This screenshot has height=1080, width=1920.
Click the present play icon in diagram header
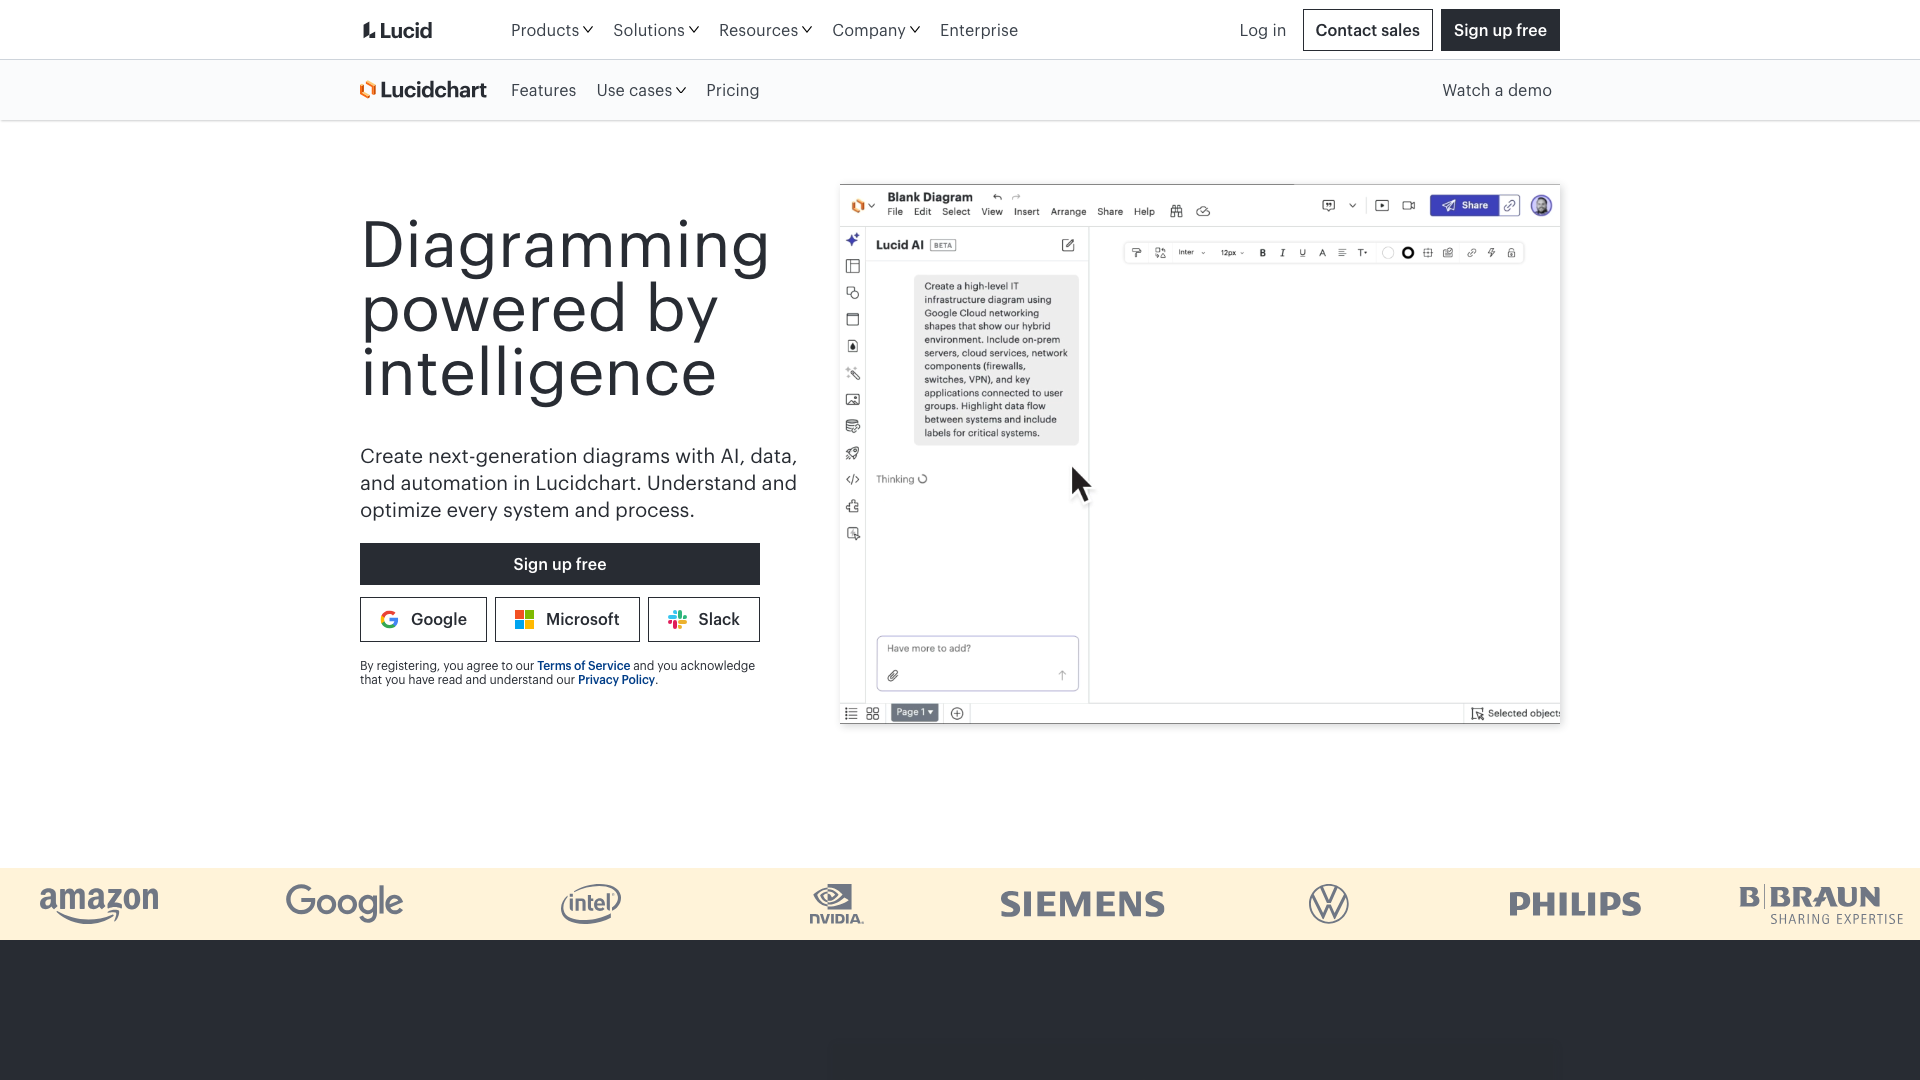1382,205
